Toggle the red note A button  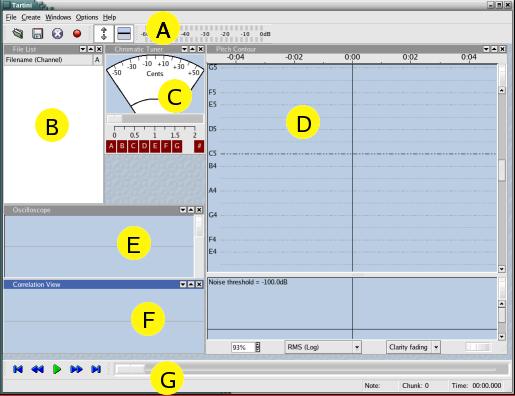[111, 146]
